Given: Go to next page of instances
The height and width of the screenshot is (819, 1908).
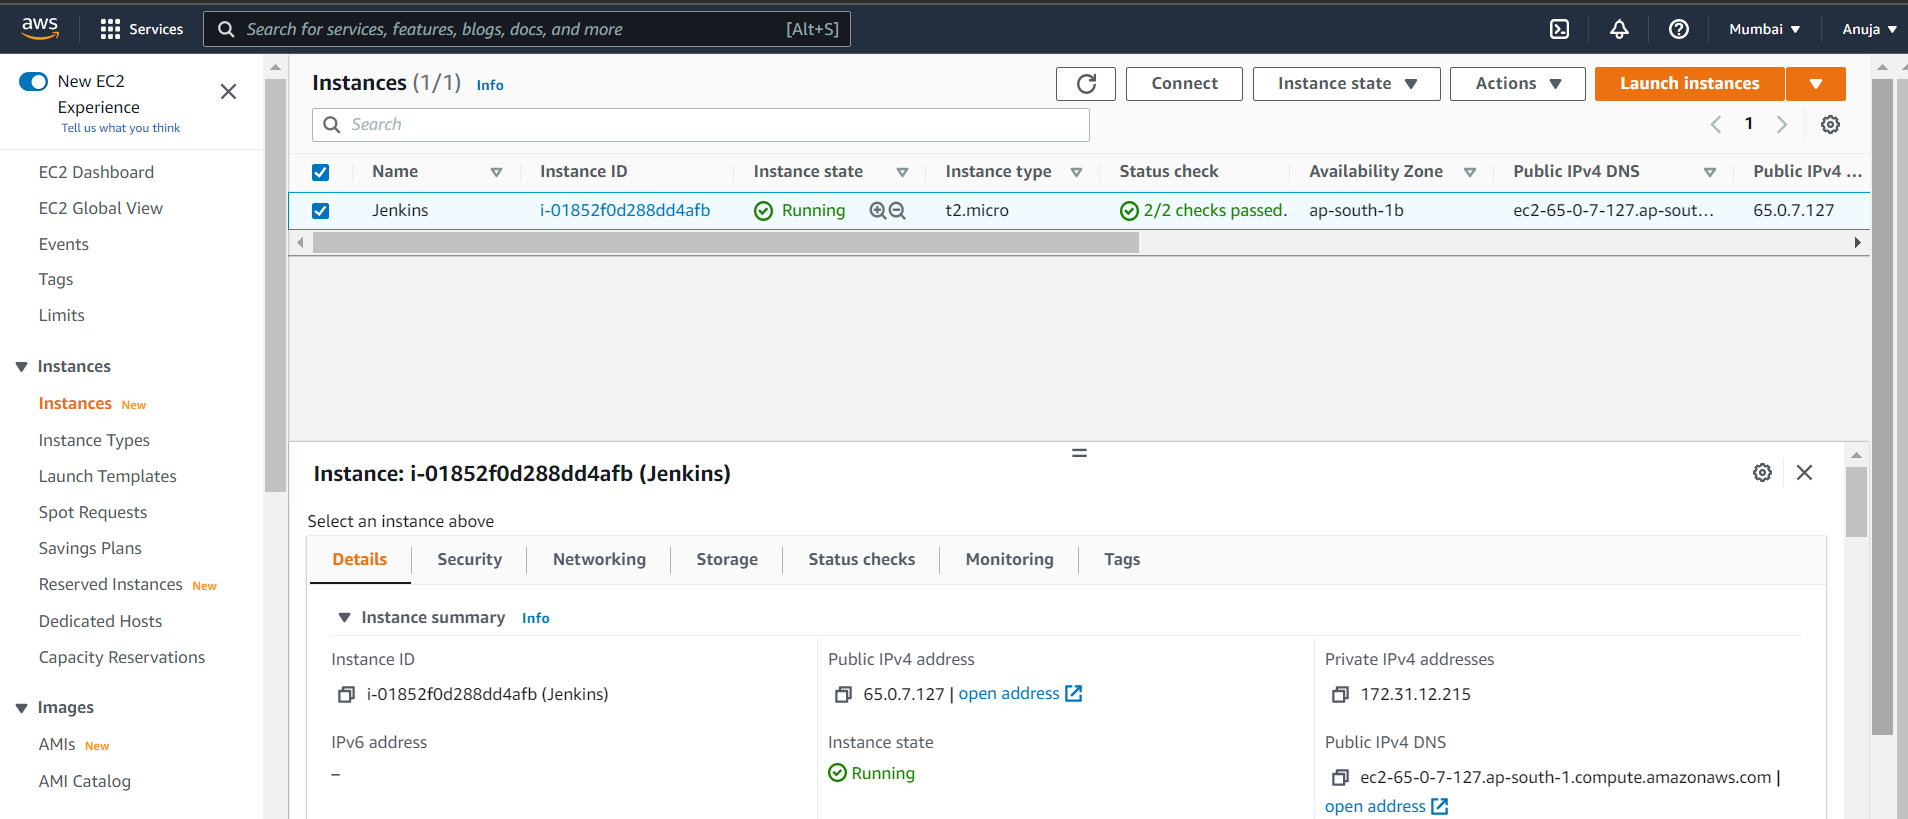Looking at the screenshot, I should click(x=1782, y=124).
